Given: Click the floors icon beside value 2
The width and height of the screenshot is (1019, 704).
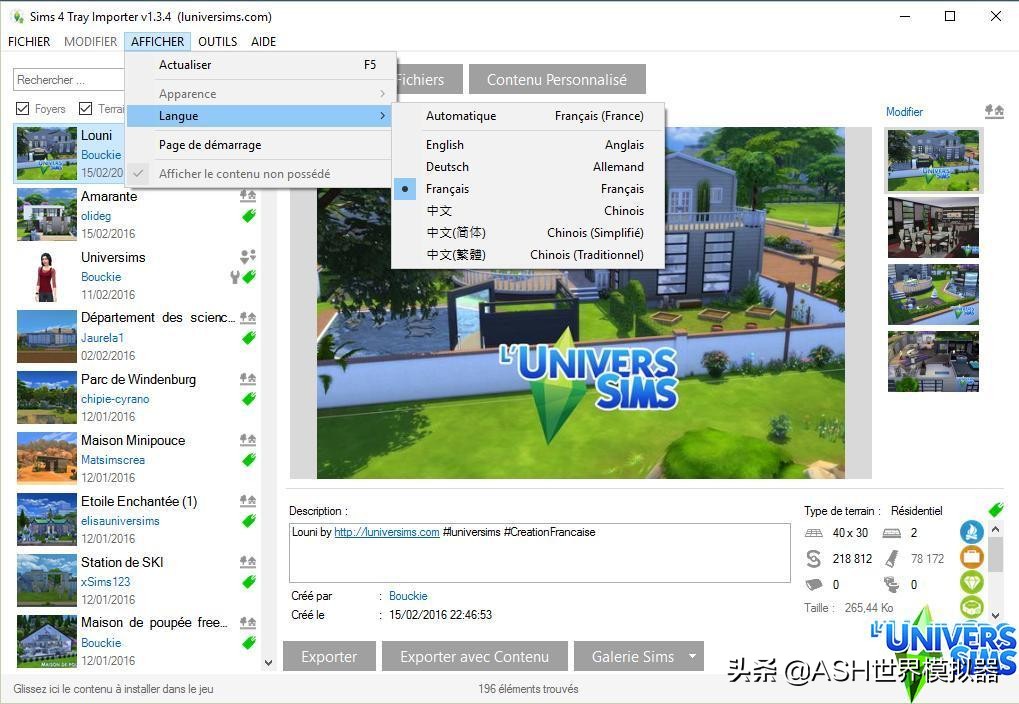Looking at the screenshot, I should tap(892, 533).
